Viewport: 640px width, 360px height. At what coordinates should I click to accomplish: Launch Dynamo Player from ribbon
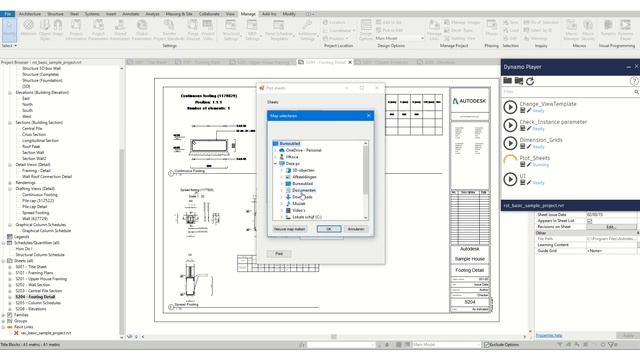pos(625,29)
